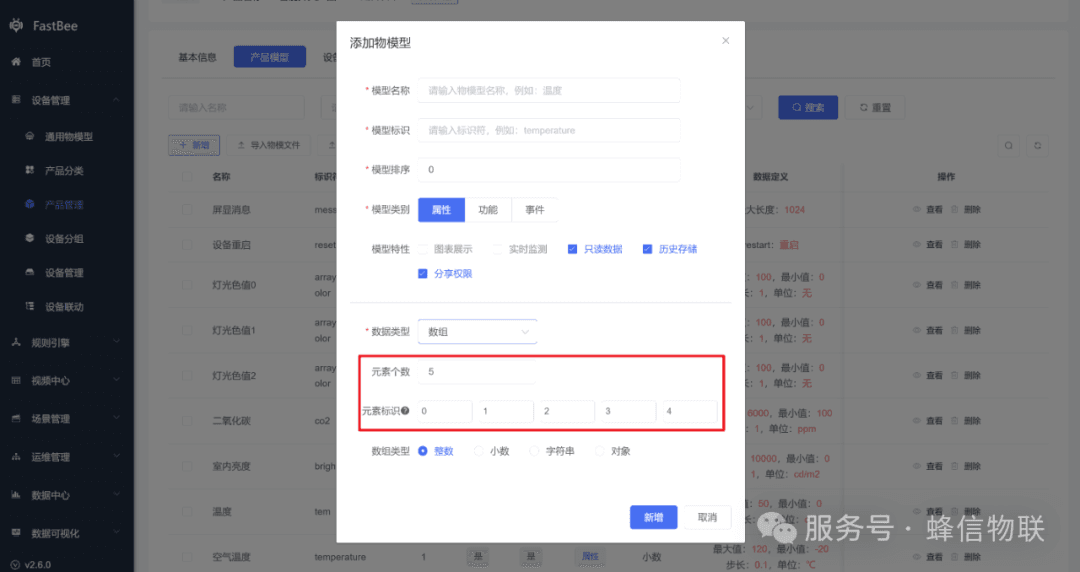Close the 添加物模型 dialog with X
The height and width of the screenshot is (572, 1080).
pyautogui.click(x=725, y=41)
